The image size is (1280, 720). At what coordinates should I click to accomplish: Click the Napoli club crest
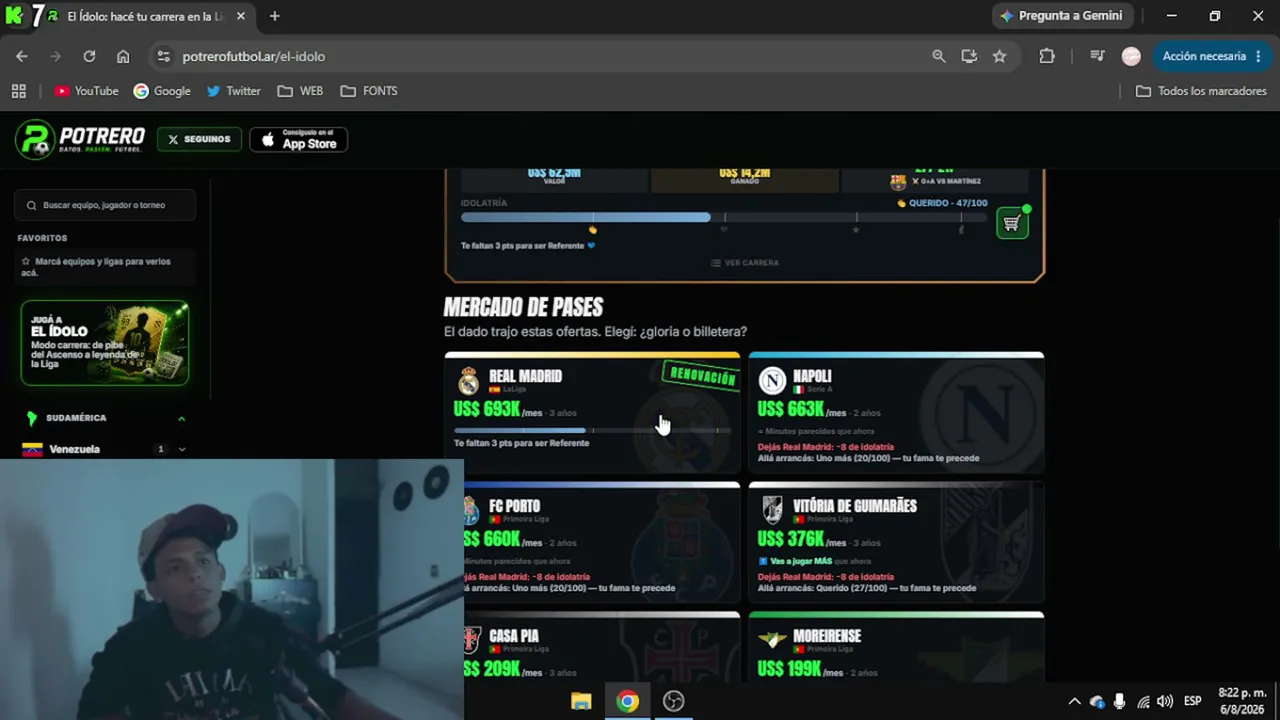[772, 381]
